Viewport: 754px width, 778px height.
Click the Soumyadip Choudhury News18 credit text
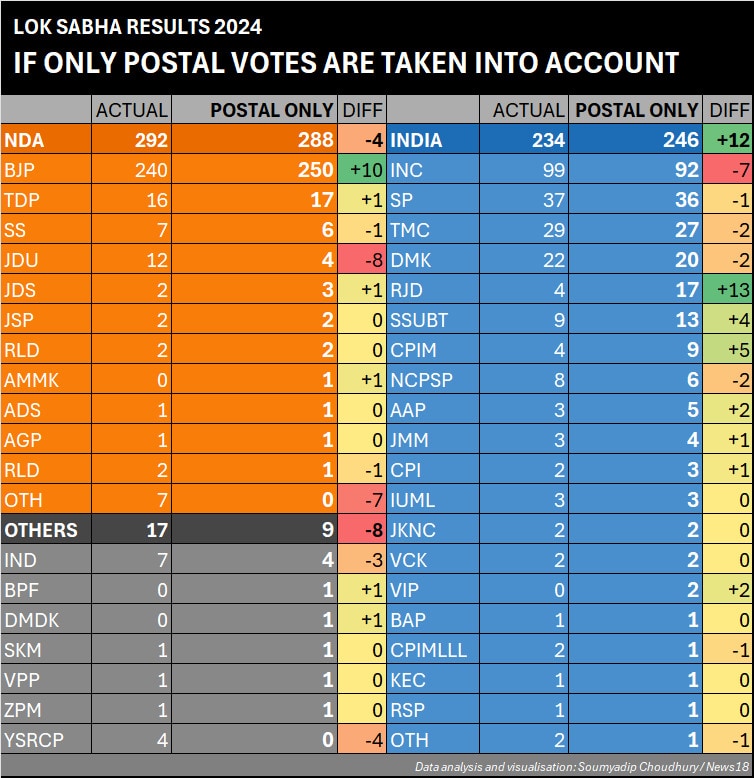click(581, 767)
